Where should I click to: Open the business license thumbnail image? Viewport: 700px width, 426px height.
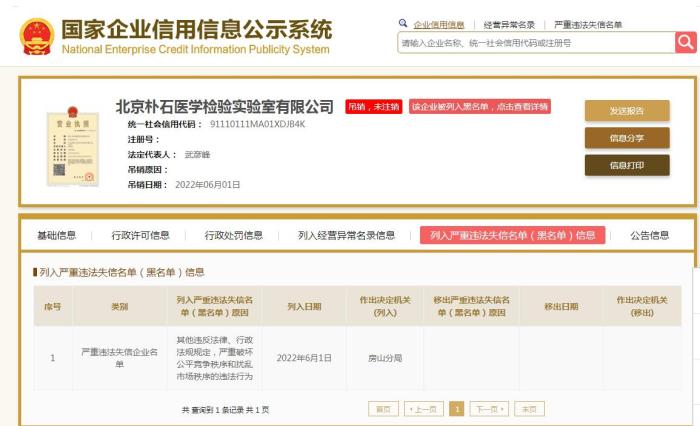pos(72,148)
